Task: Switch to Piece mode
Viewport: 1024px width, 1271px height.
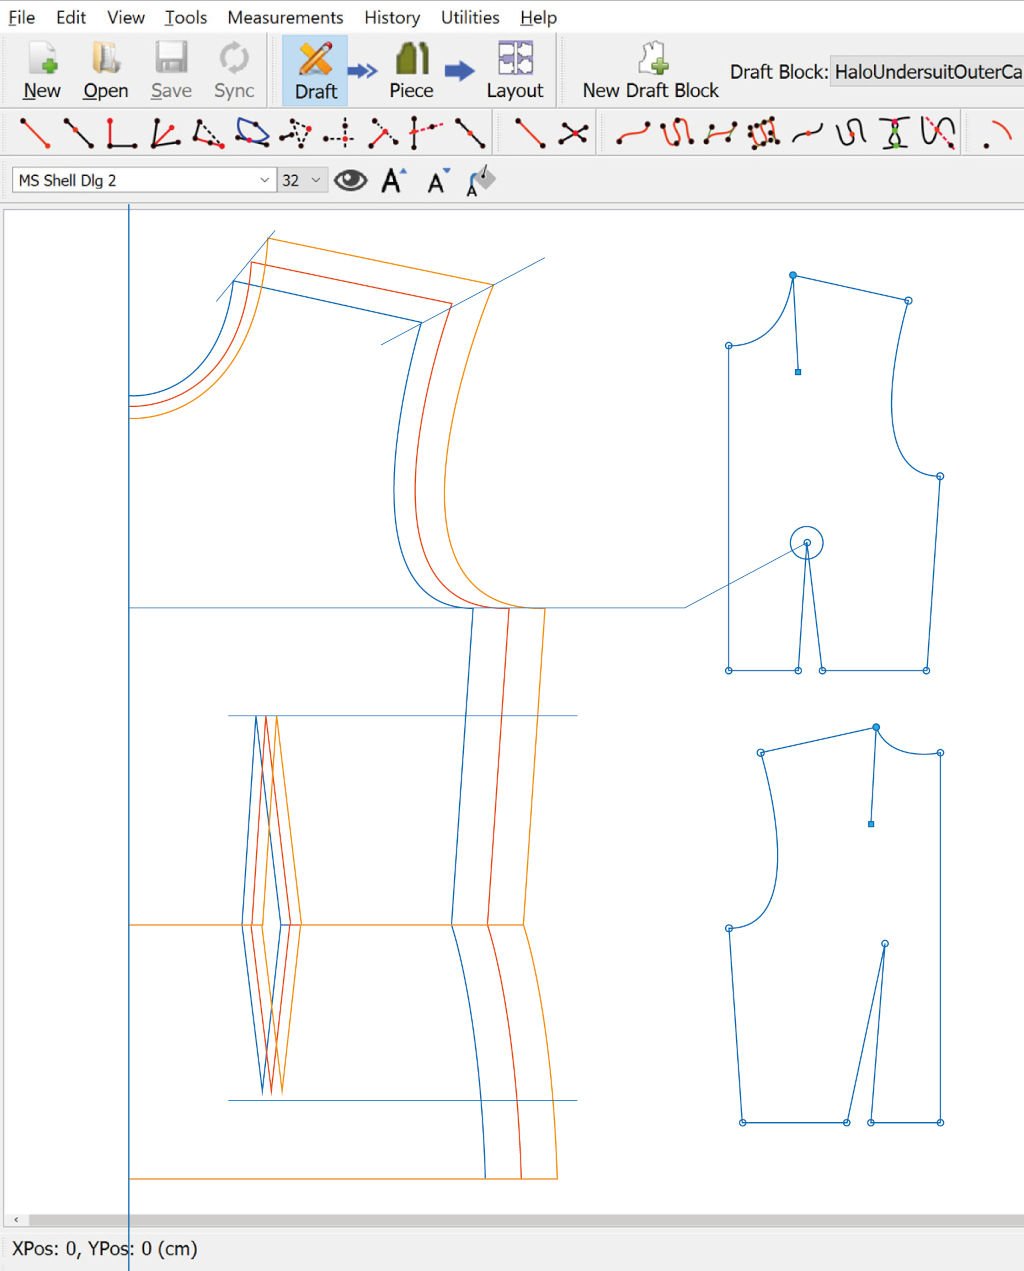Action: click(x=411, y=70)
